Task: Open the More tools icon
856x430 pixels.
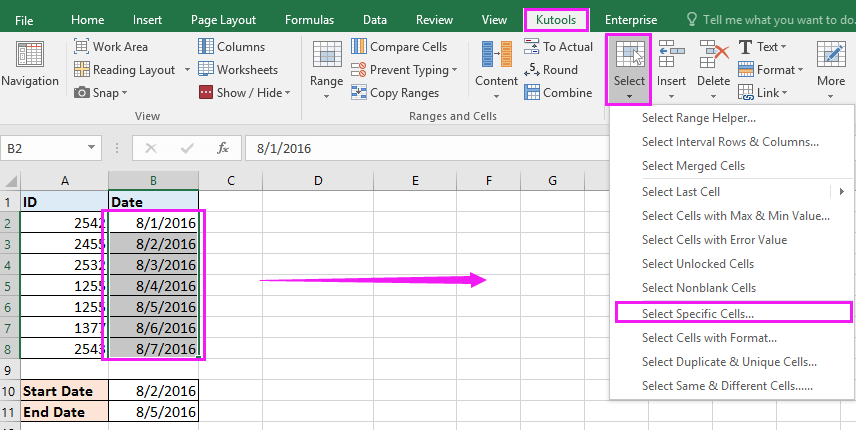Action: pyautogui.click(x=831, y=55)
